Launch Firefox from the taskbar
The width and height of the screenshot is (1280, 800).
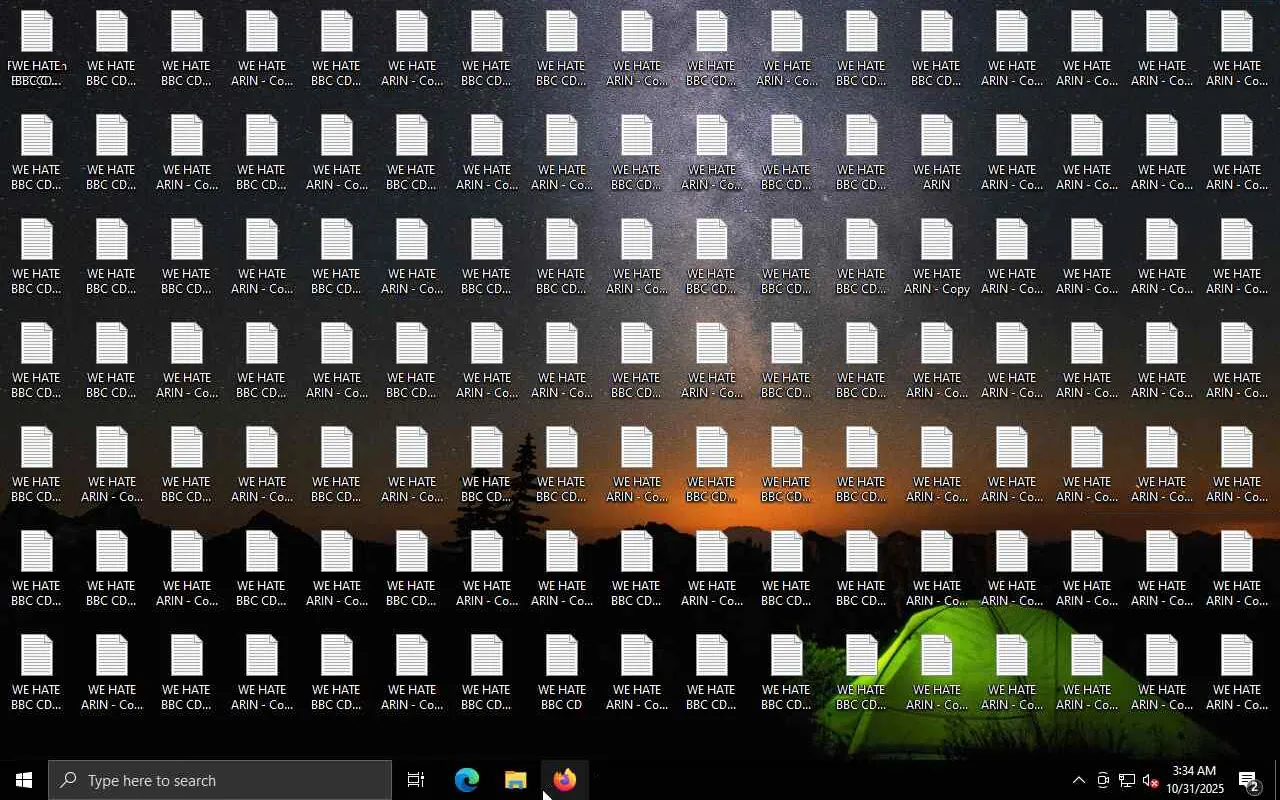coord(564,780)
